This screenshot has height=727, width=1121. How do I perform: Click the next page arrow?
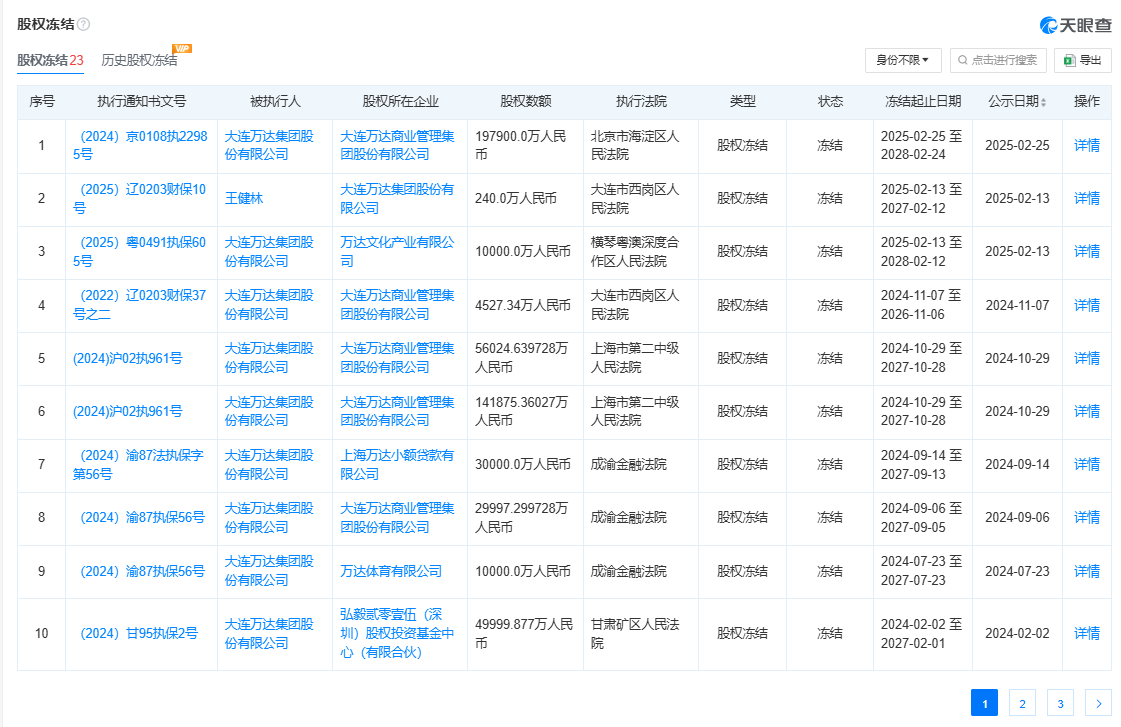tap(1098, 703)
